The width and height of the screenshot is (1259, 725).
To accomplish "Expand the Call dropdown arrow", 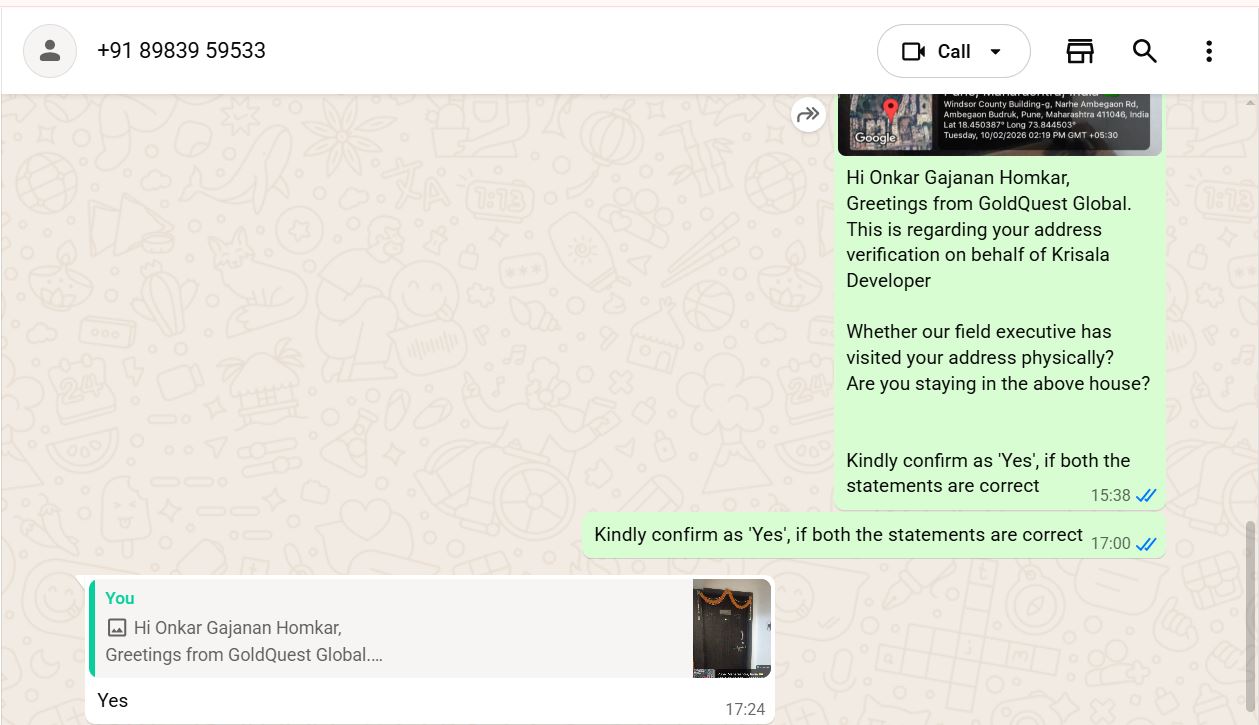I will [995, 51].
